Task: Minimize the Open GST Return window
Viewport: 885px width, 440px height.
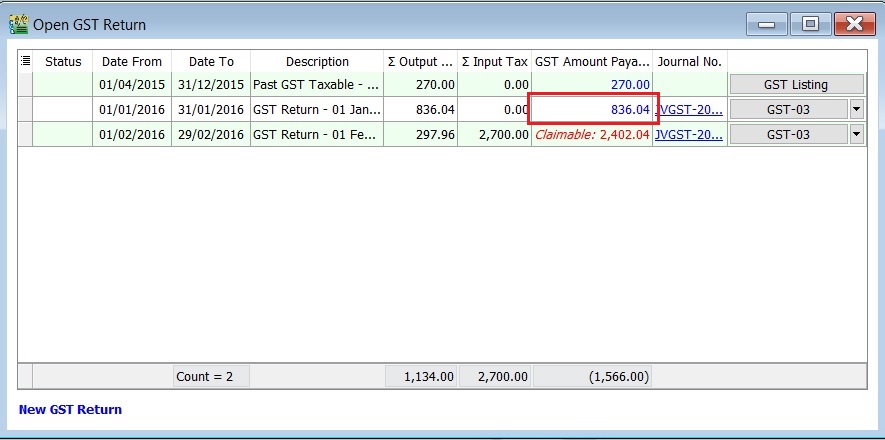Action: 766,24
